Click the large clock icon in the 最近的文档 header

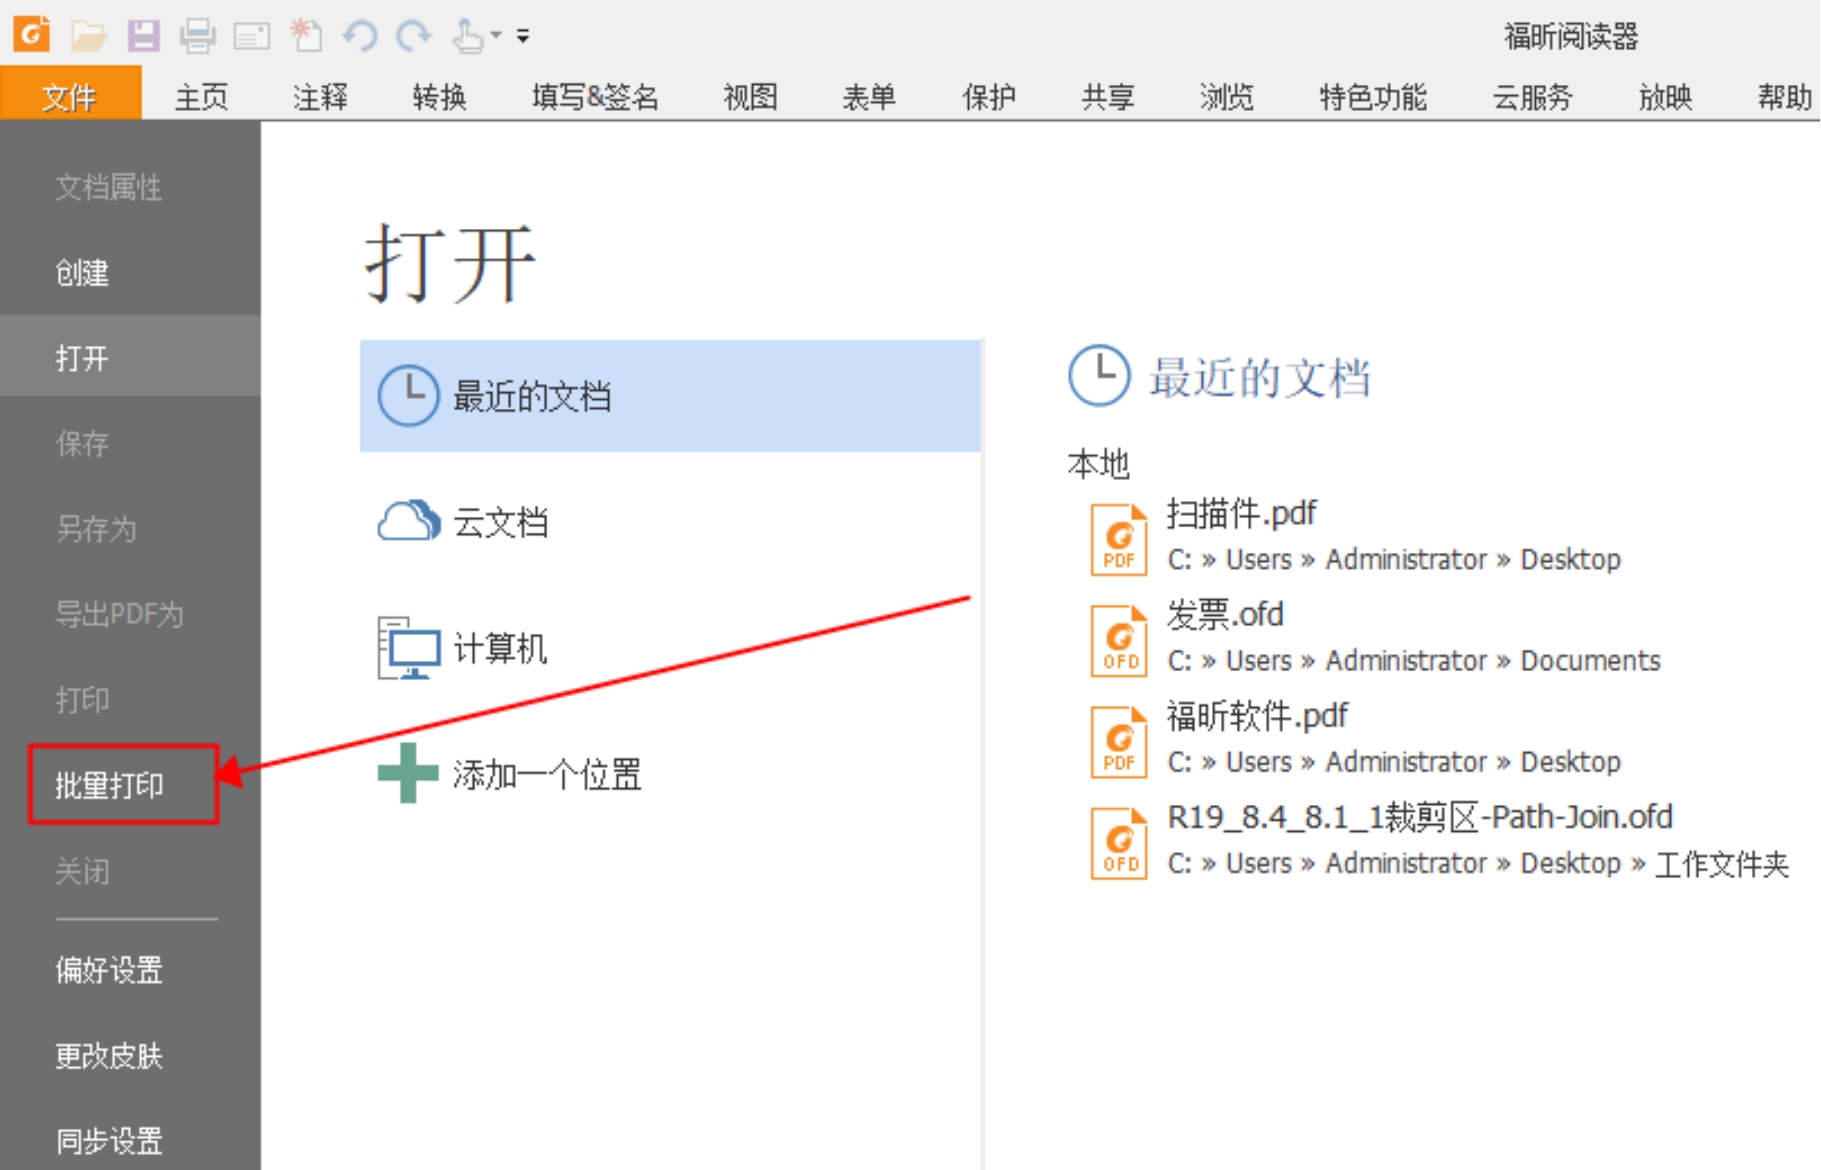pos(1099,376)
